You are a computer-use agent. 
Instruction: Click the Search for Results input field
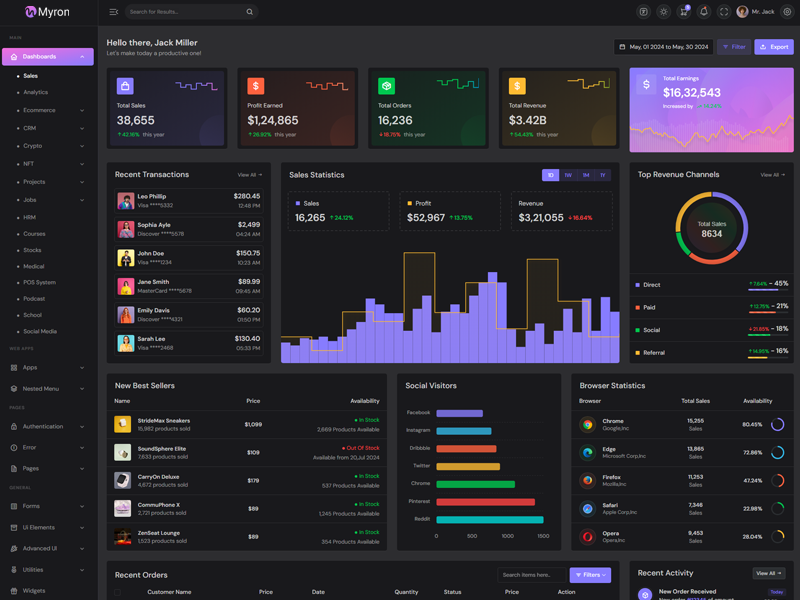[x=185, y=12]
